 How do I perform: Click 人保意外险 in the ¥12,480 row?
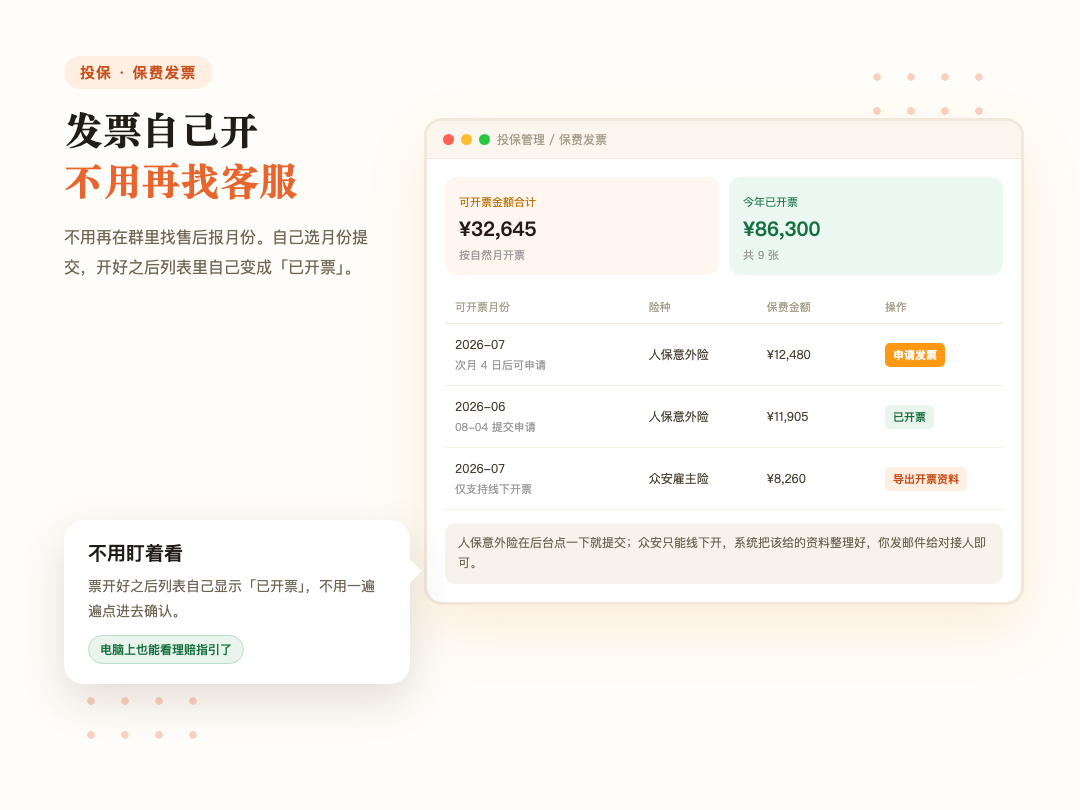678,355
